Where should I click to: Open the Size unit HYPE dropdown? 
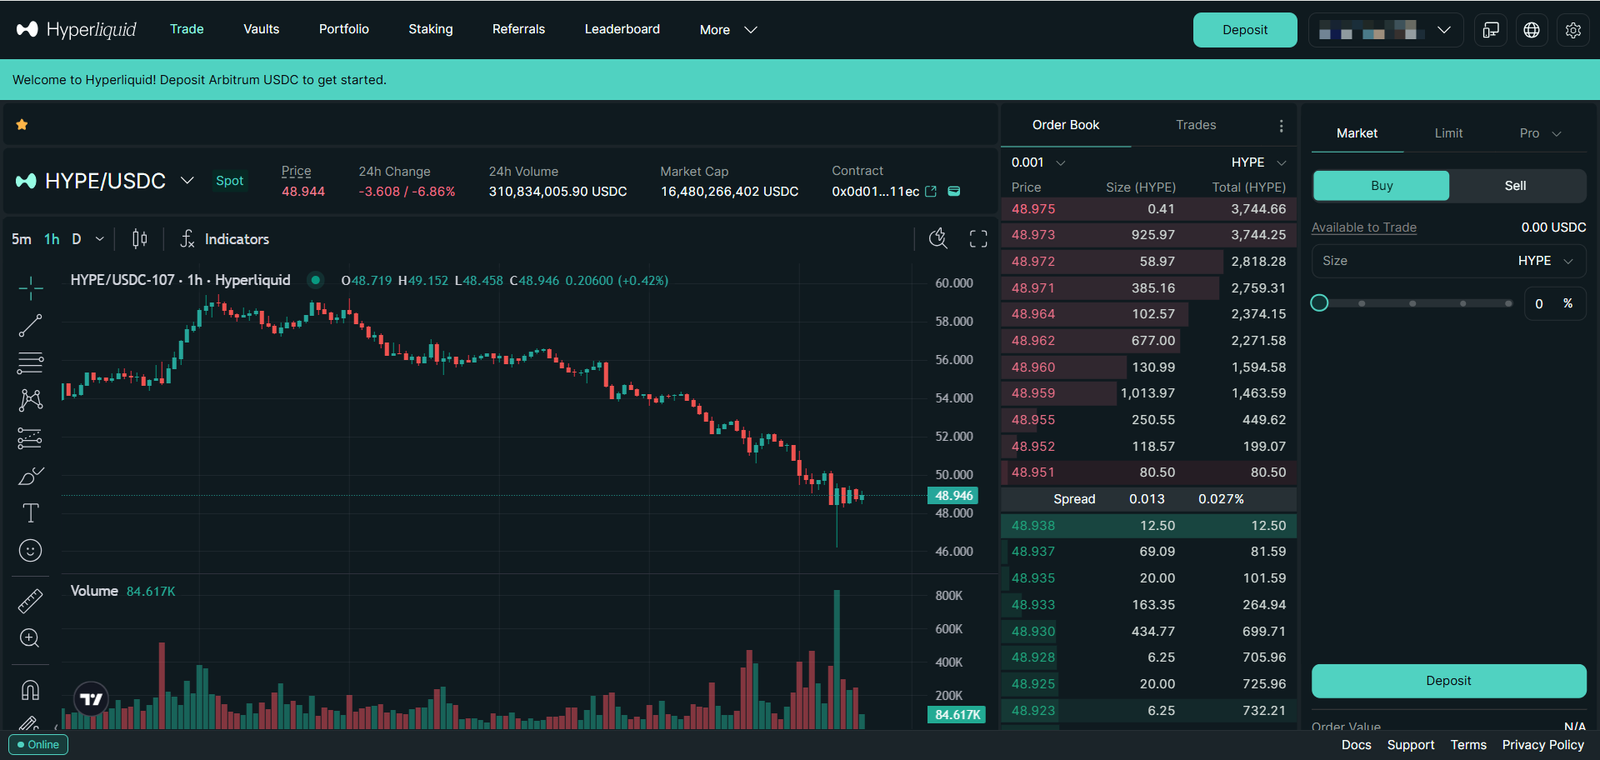click(1545, 261)
